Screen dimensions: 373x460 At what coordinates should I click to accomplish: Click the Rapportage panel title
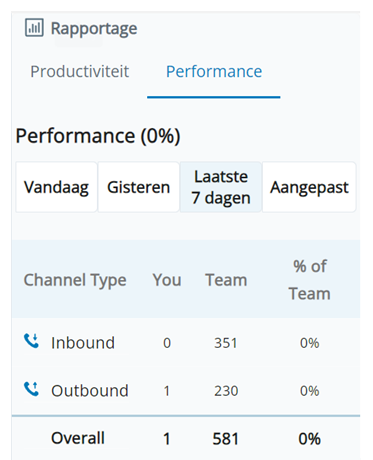[x=94, y=28]
